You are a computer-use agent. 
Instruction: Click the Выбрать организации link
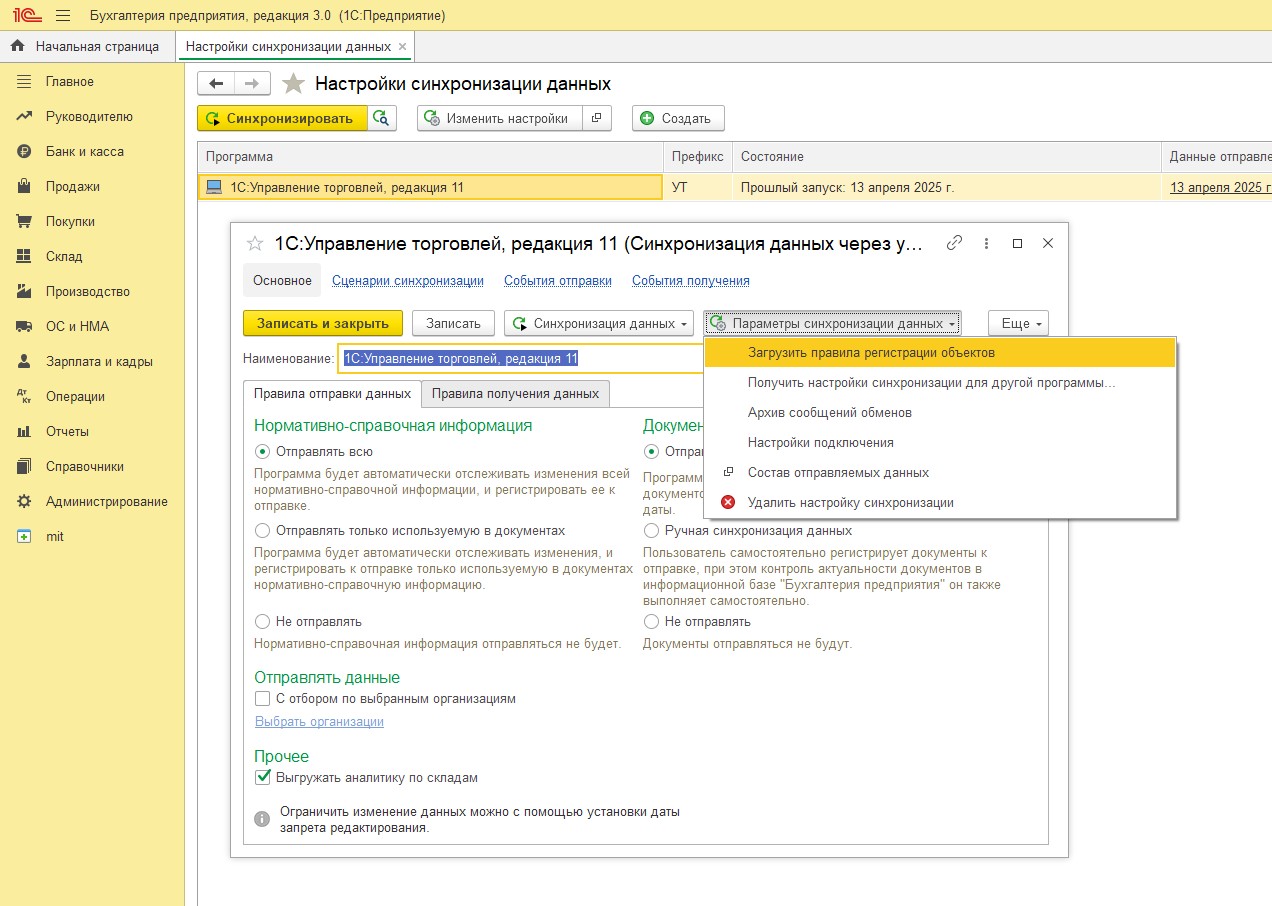click(319, 722)
